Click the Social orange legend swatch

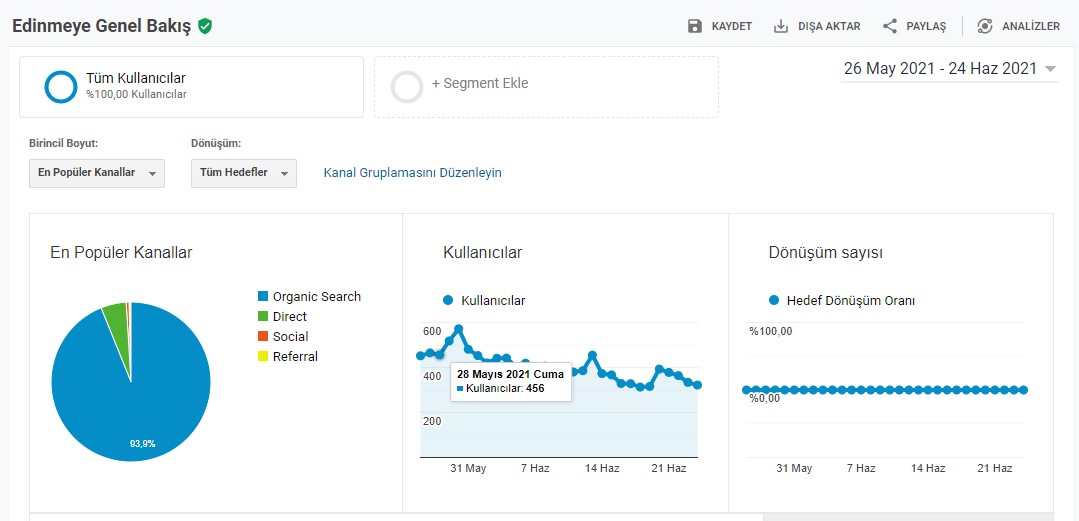point(263,337)
